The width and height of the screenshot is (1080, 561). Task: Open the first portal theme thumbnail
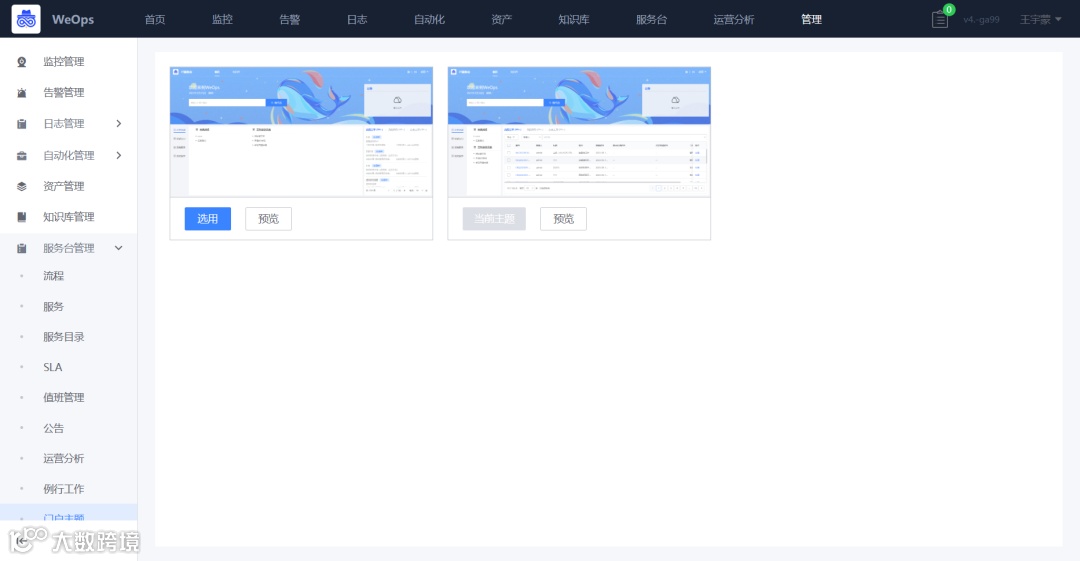[x=301, y=132]
